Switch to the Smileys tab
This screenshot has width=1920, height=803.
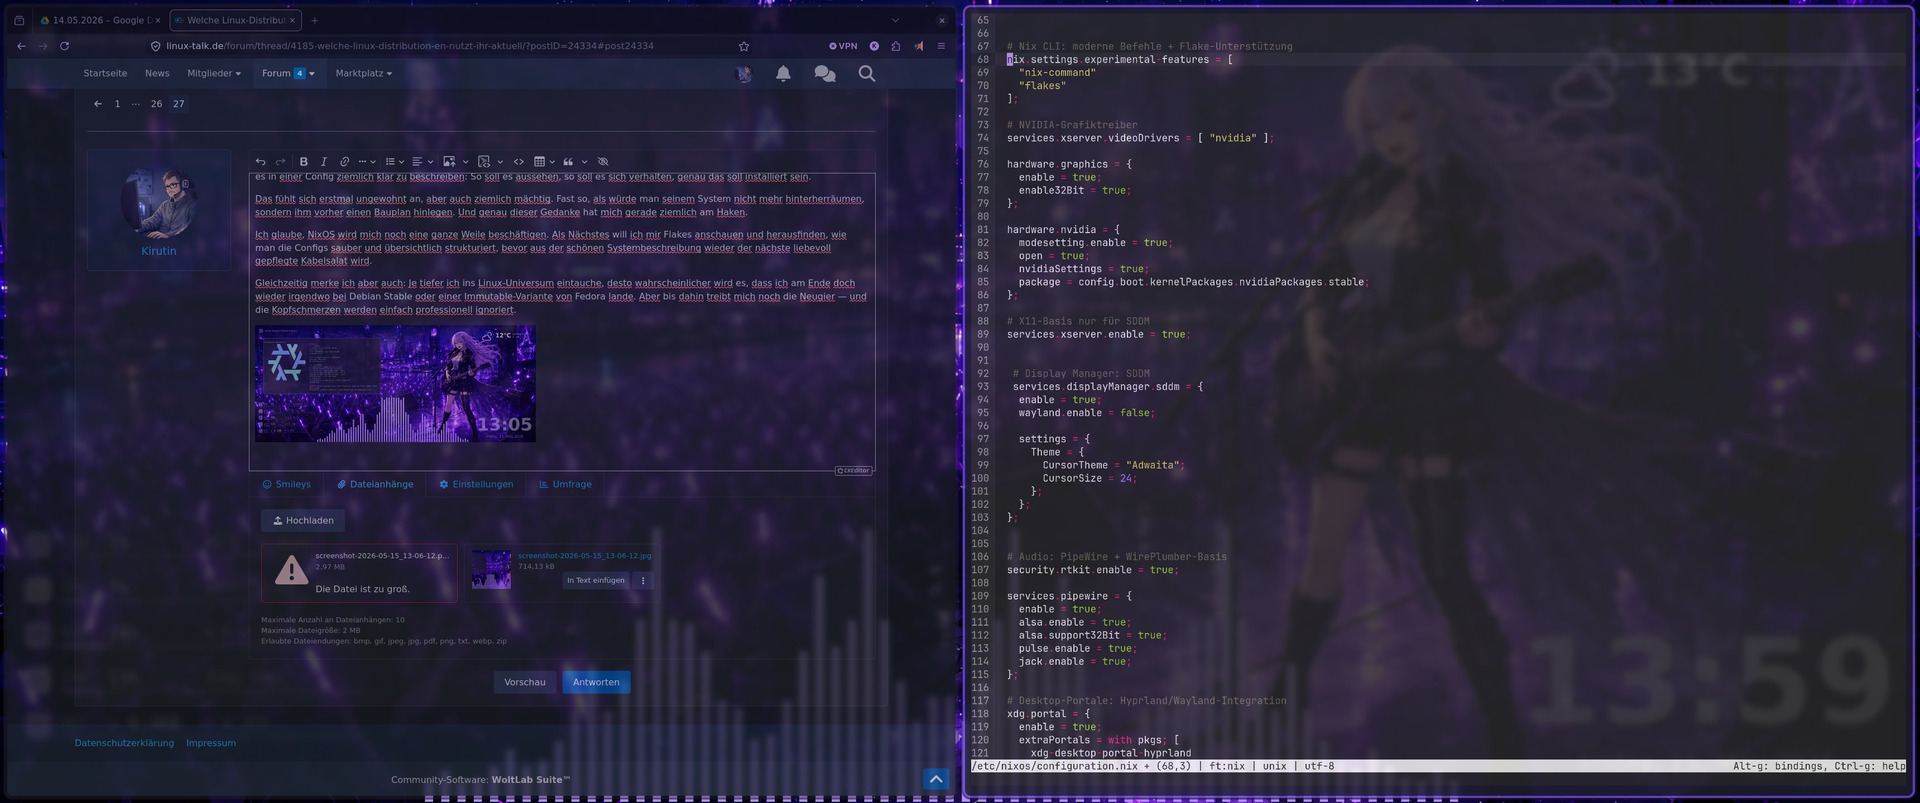[x=286, y=484]
